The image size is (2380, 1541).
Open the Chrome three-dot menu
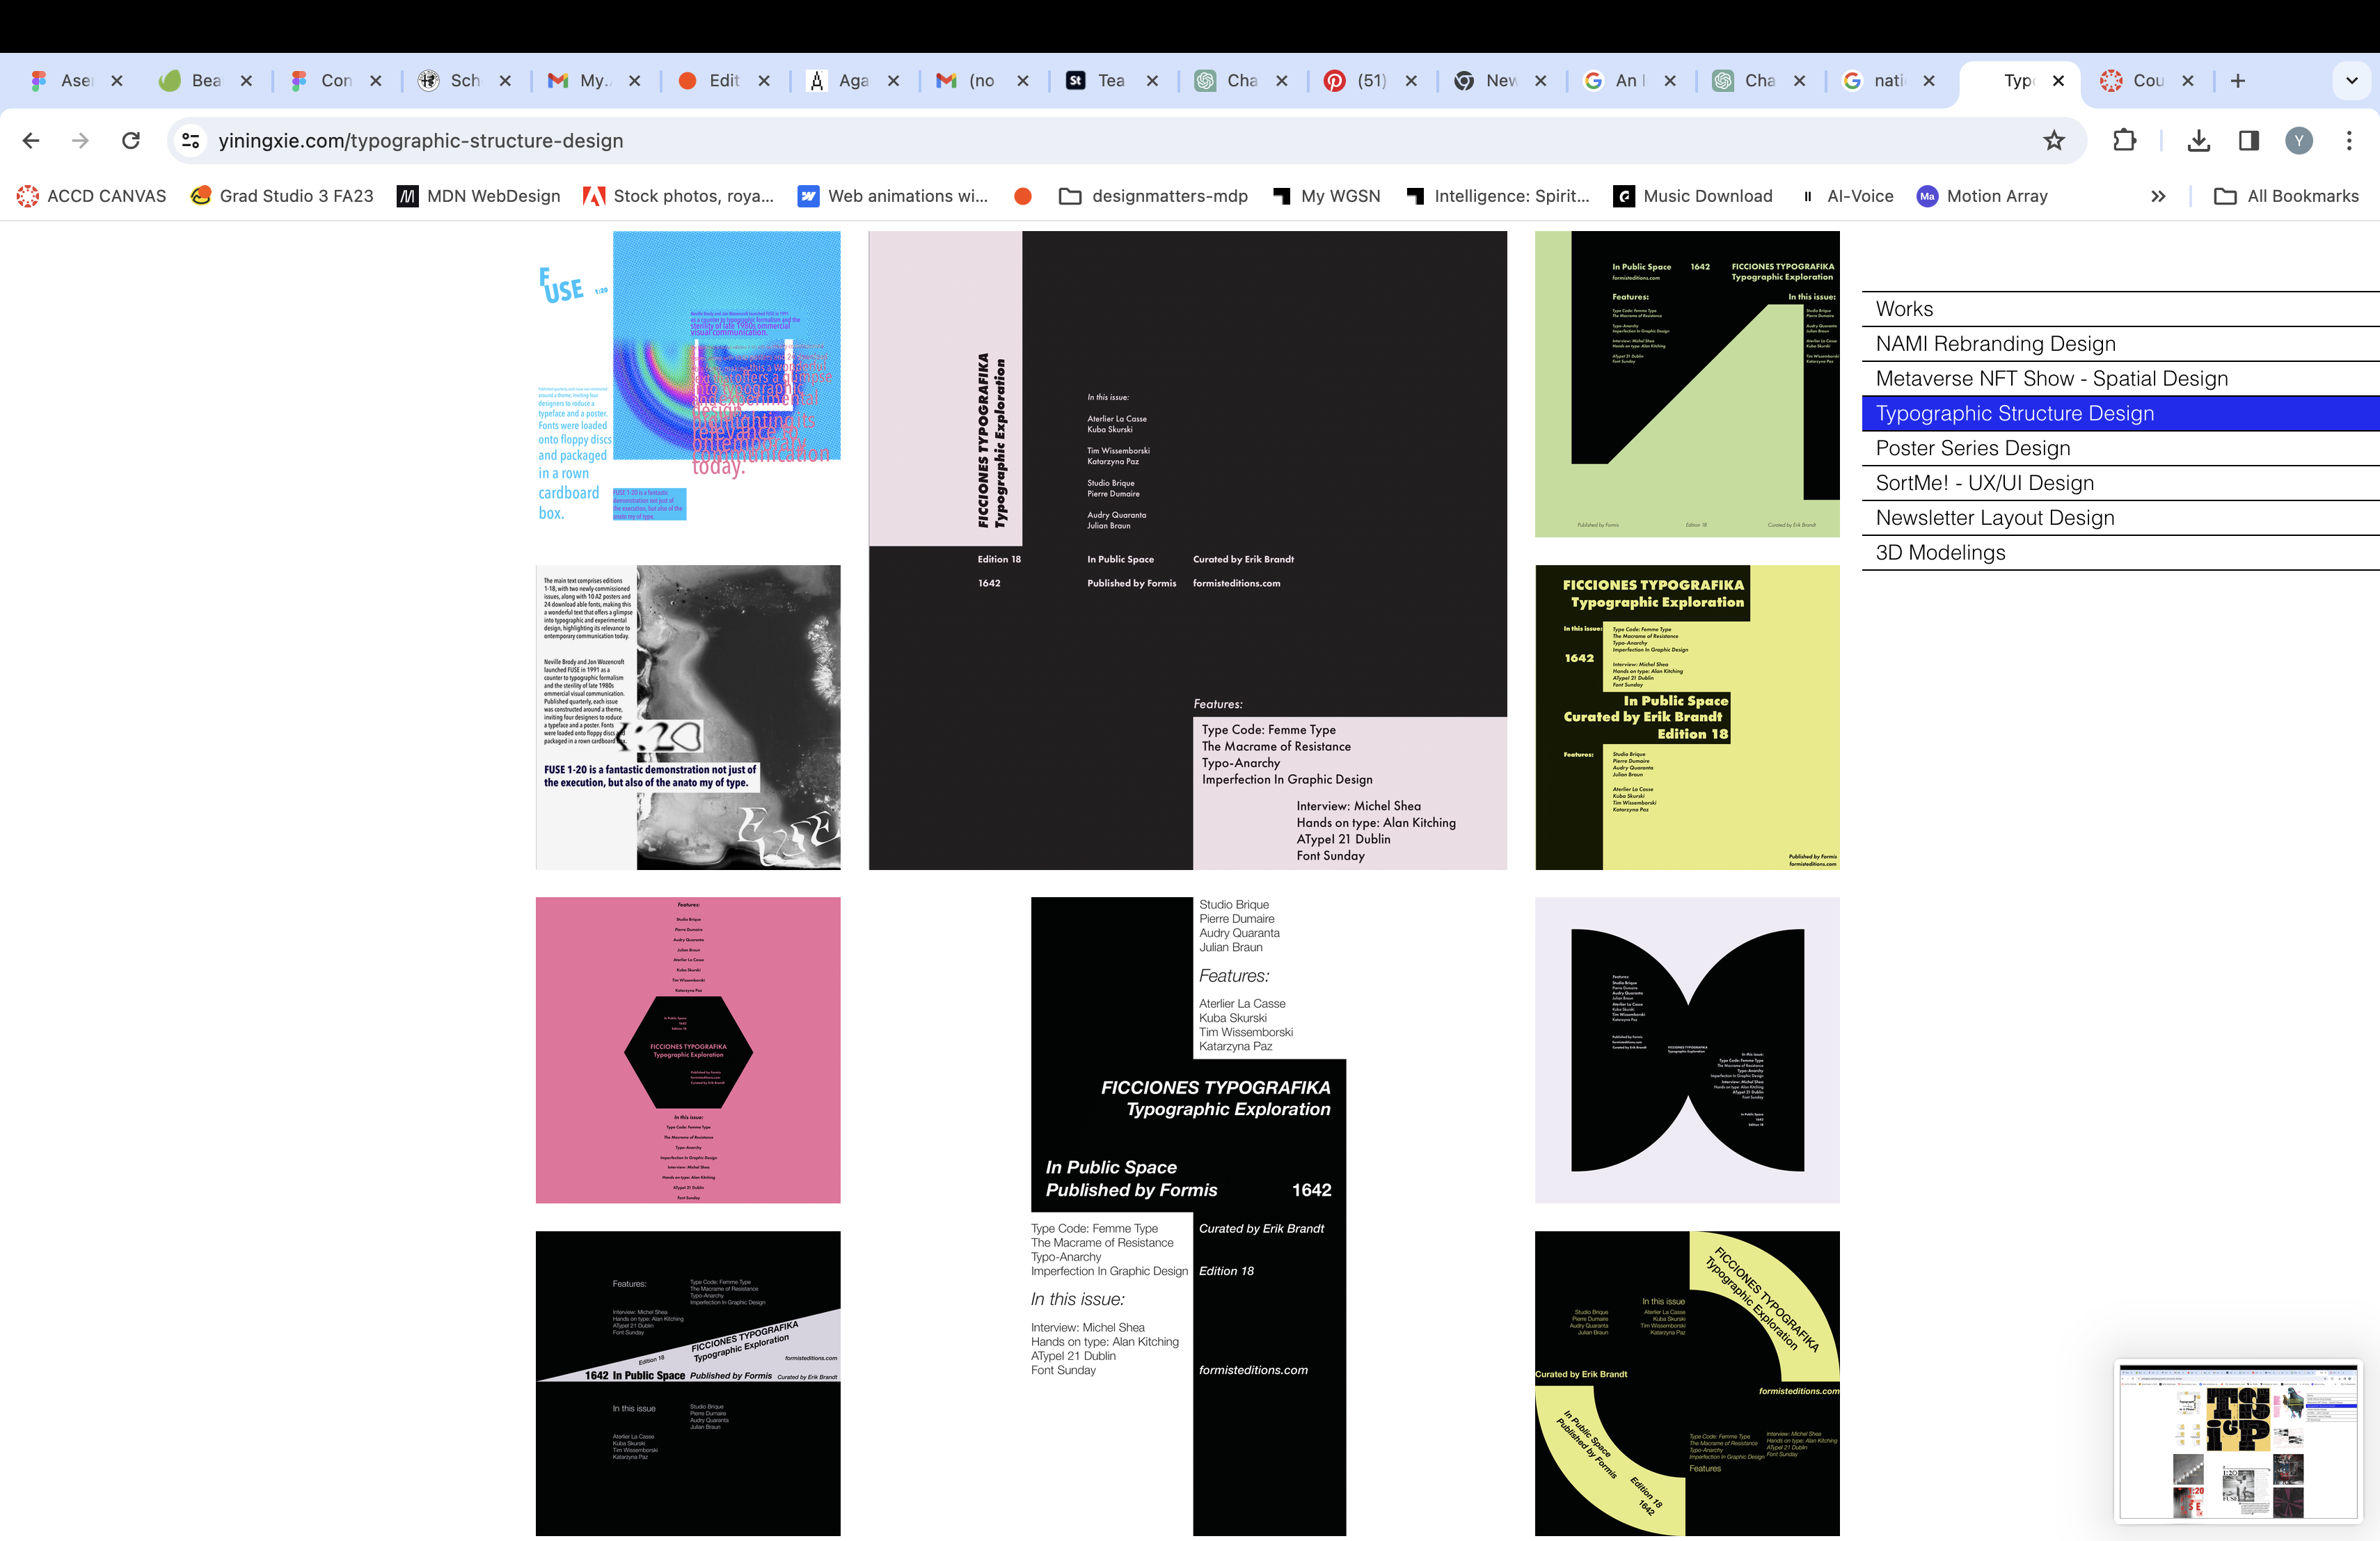click(x=2349, y=141)
